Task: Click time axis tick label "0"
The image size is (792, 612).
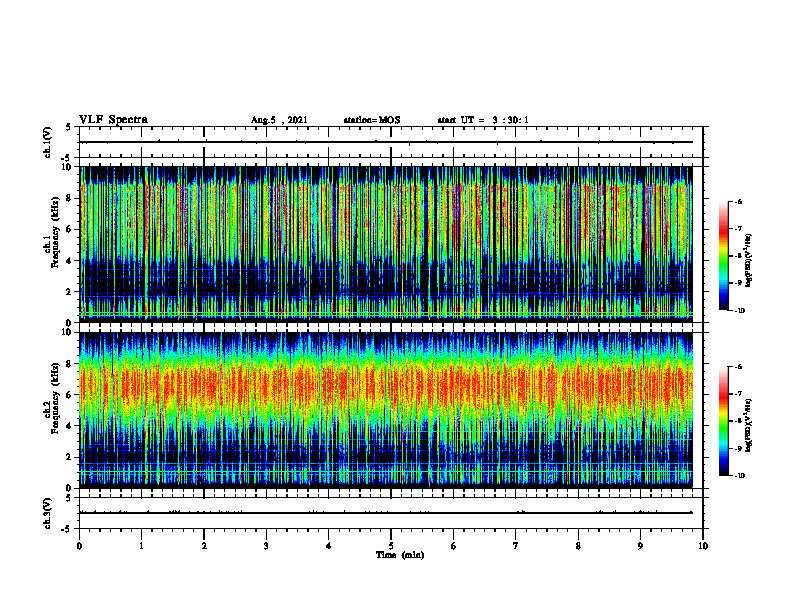Action: click(x=79, y=546)
